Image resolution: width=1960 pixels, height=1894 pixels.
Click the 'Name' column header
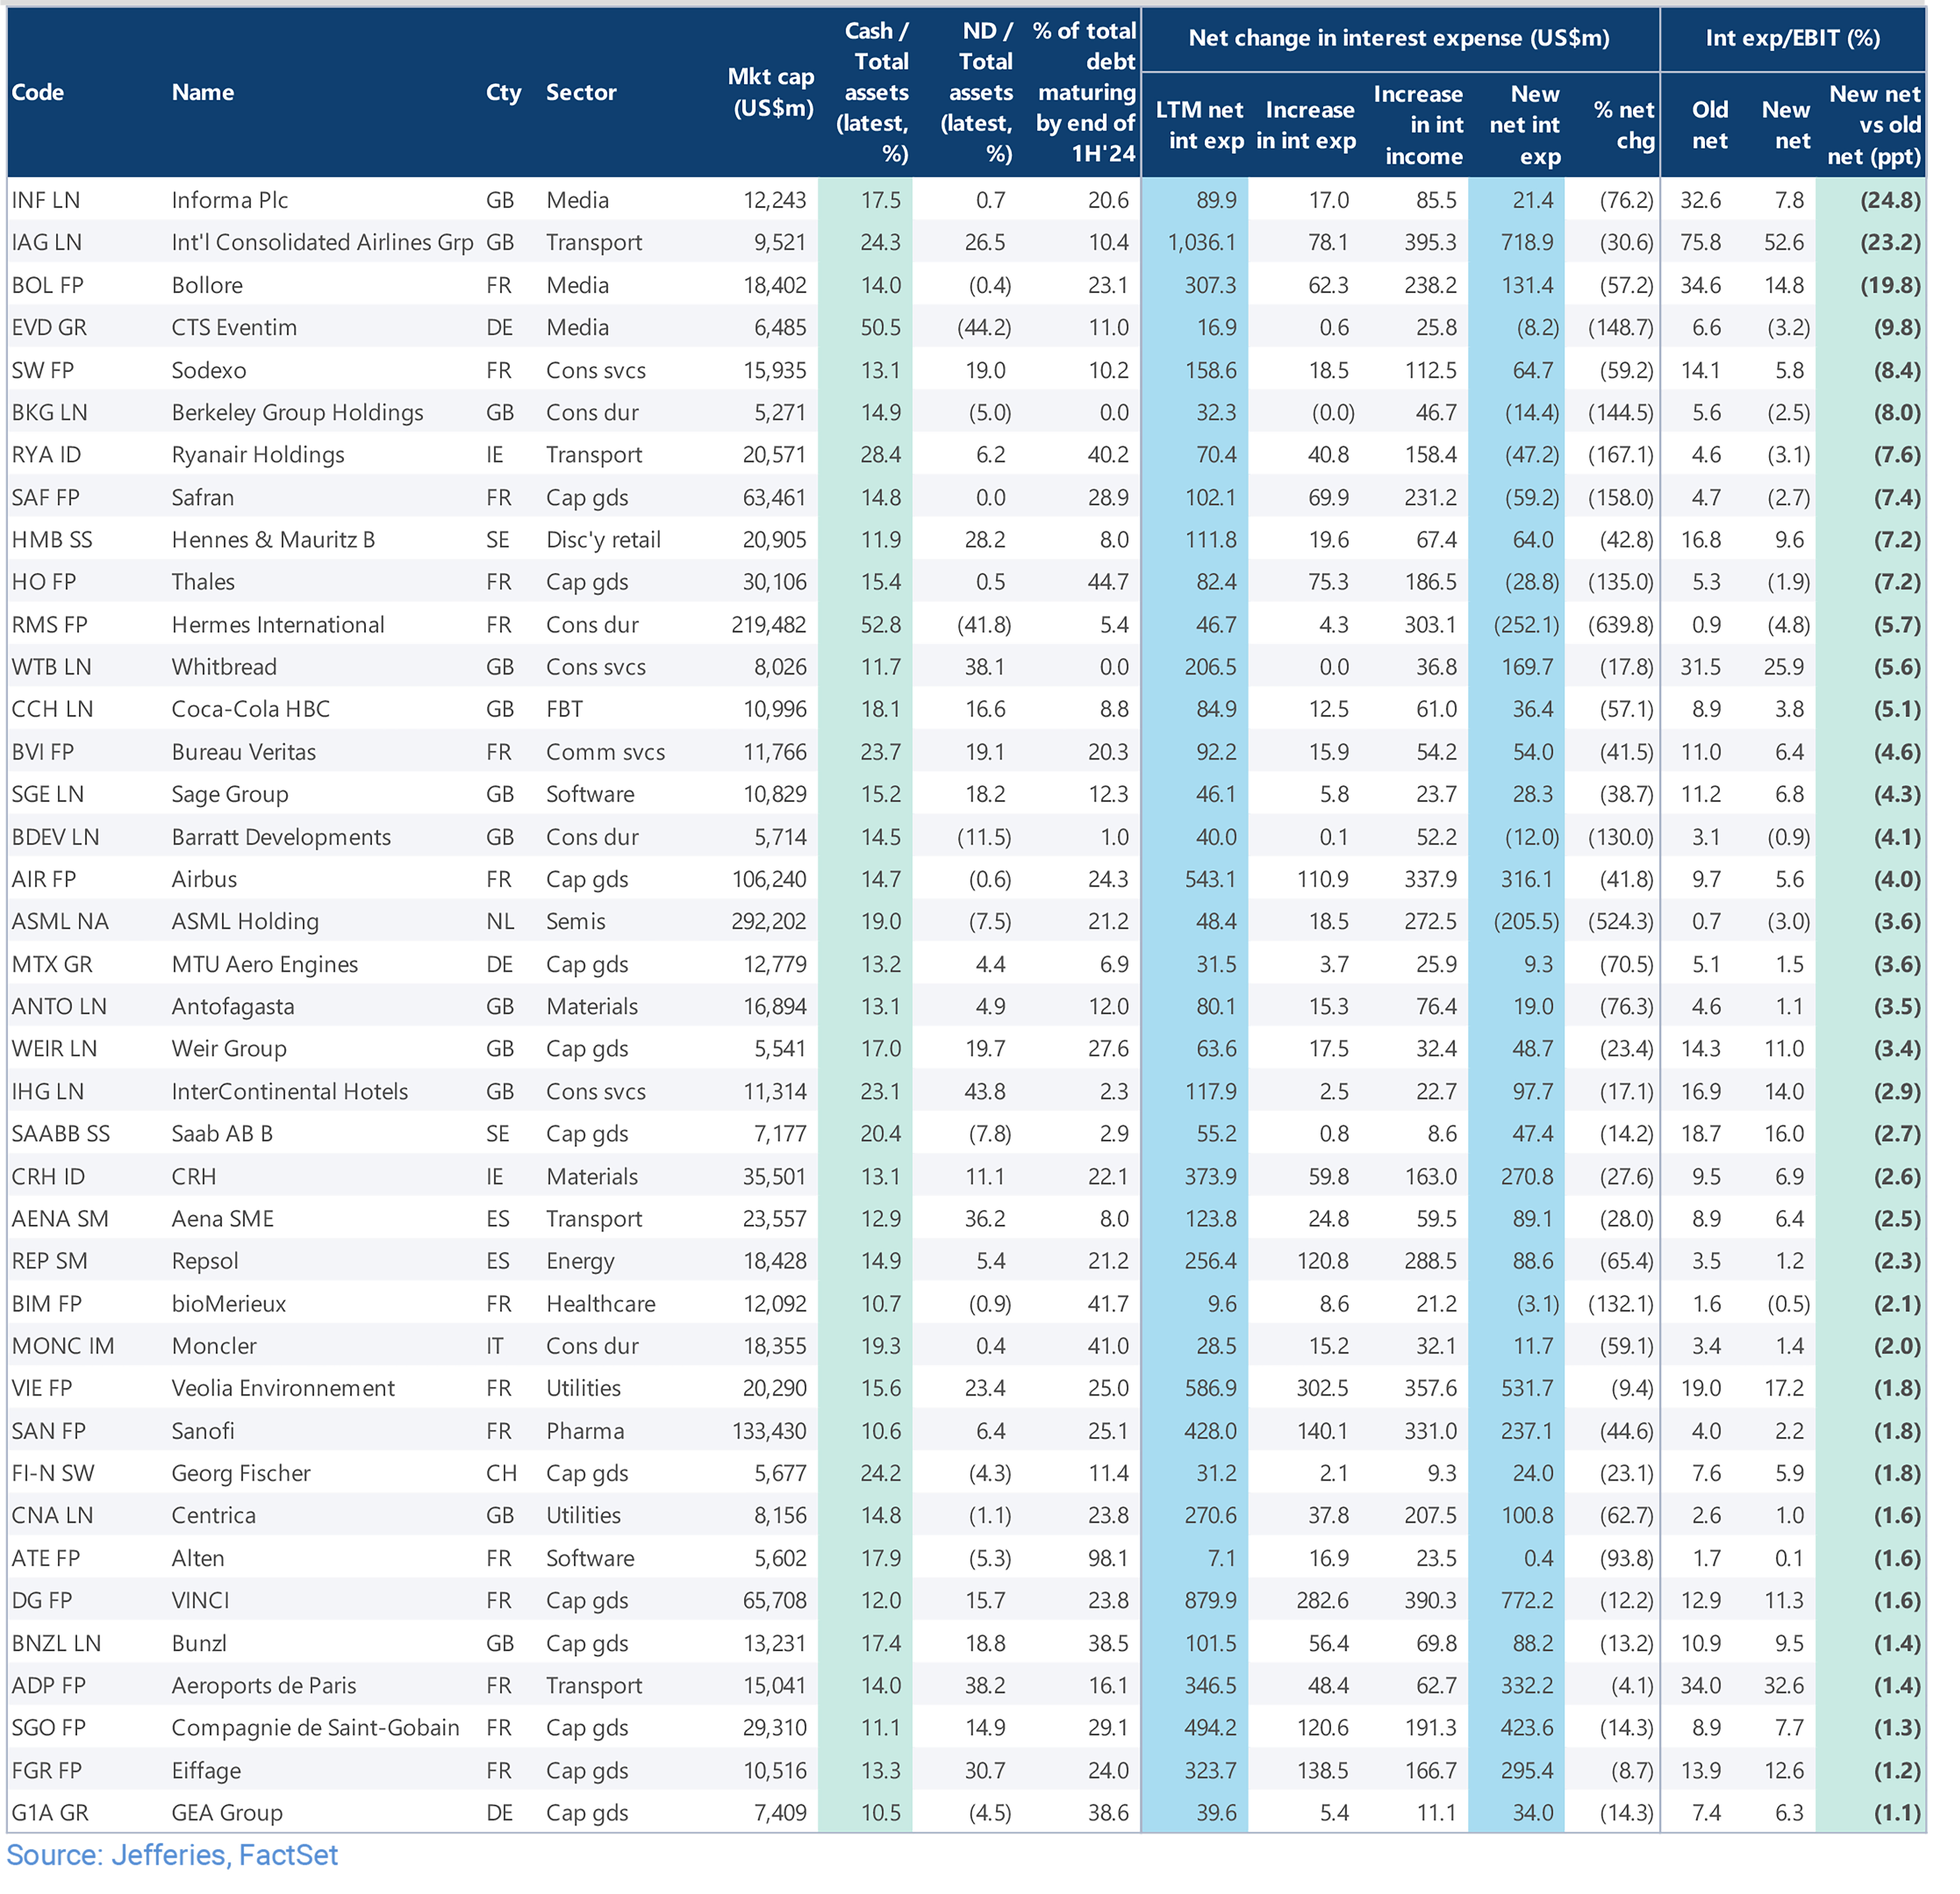[204, 93]
